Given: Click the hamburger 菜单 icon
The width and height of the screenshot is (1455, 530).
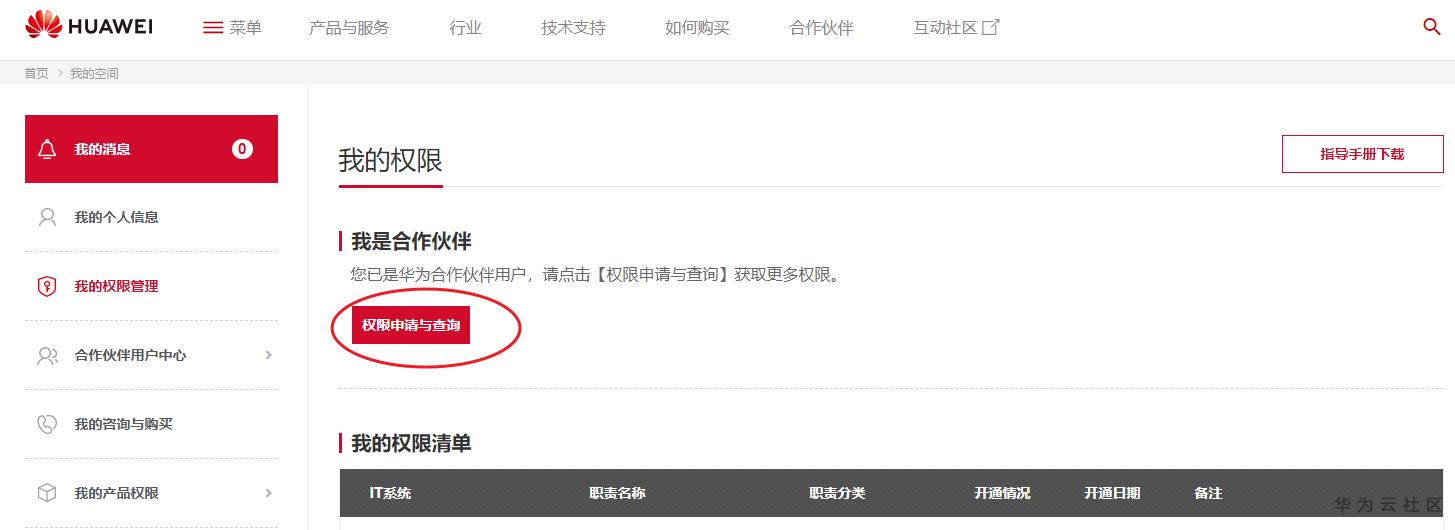Looking at the screenshot, I should tap(213, 28).
